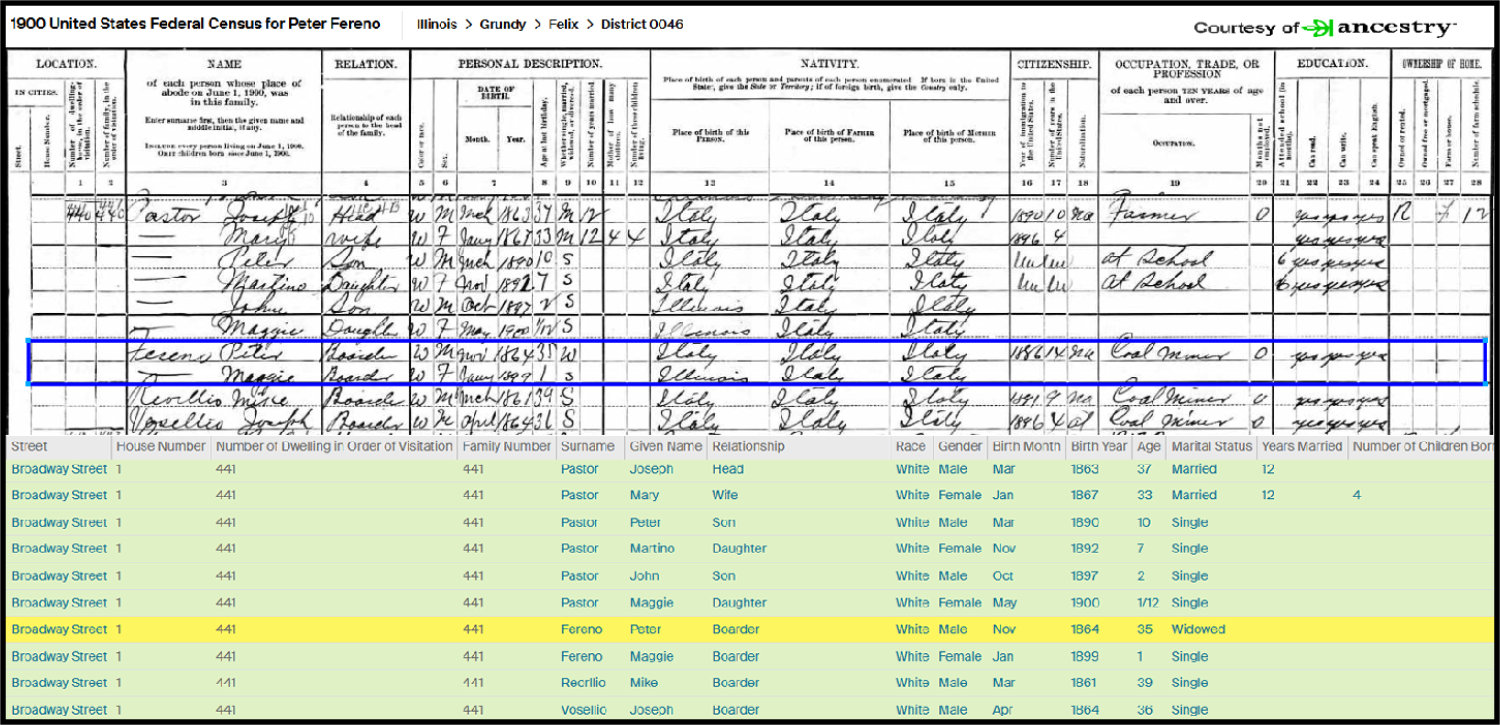Open the Illinois breadcrumb link
1500x725 pixels.
(x=436, y=24)
